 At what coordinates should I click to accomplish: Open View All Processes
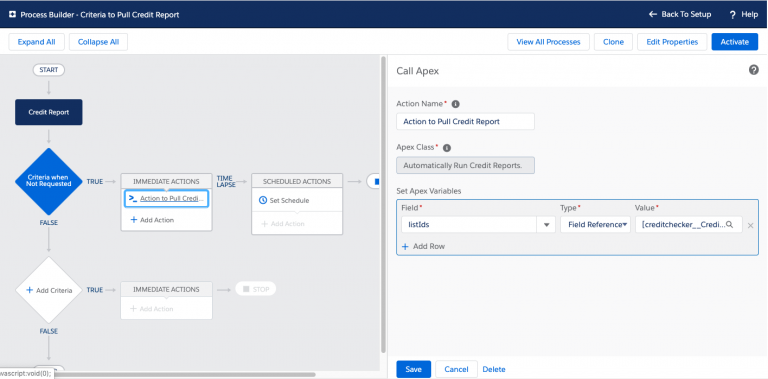click(x=548, y=42)
